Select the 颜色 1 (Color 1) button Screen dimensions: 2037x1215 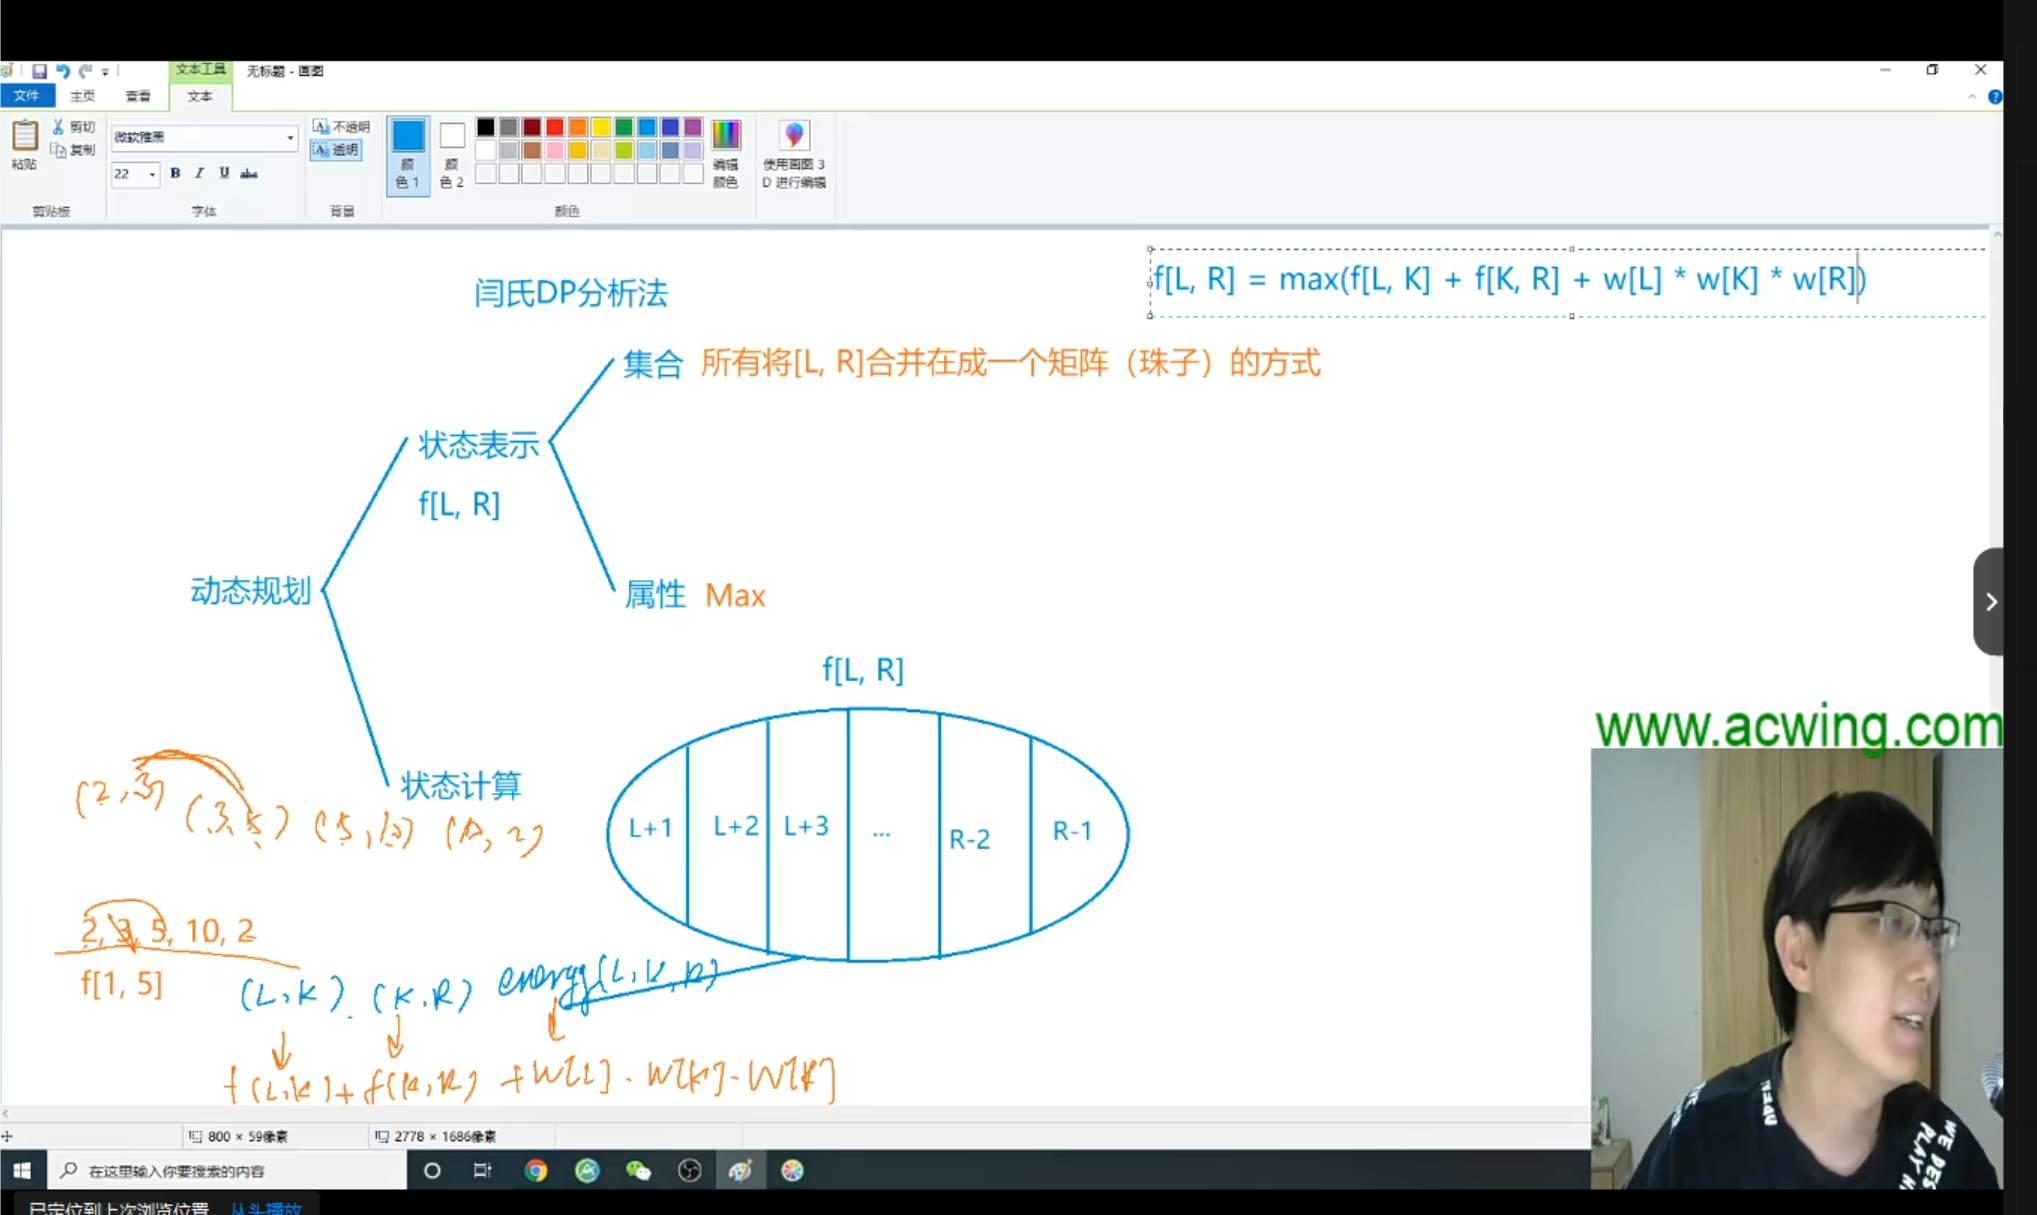[x=408, y=155]
